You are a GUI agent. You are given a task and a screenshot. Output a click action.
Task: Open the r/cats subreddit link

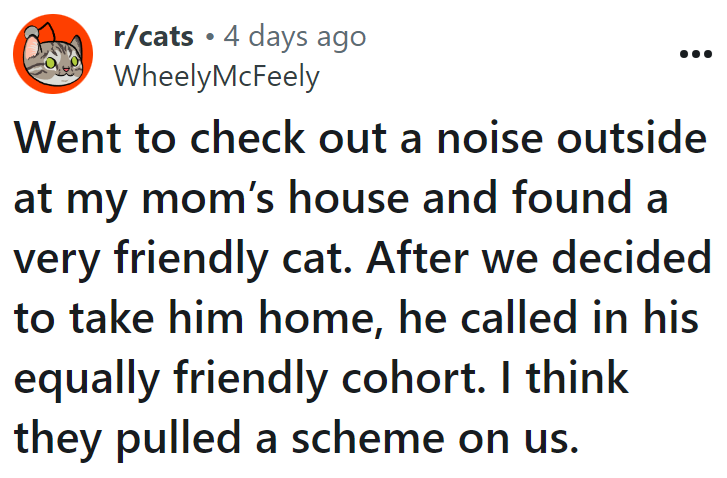[x=150, y=38]
